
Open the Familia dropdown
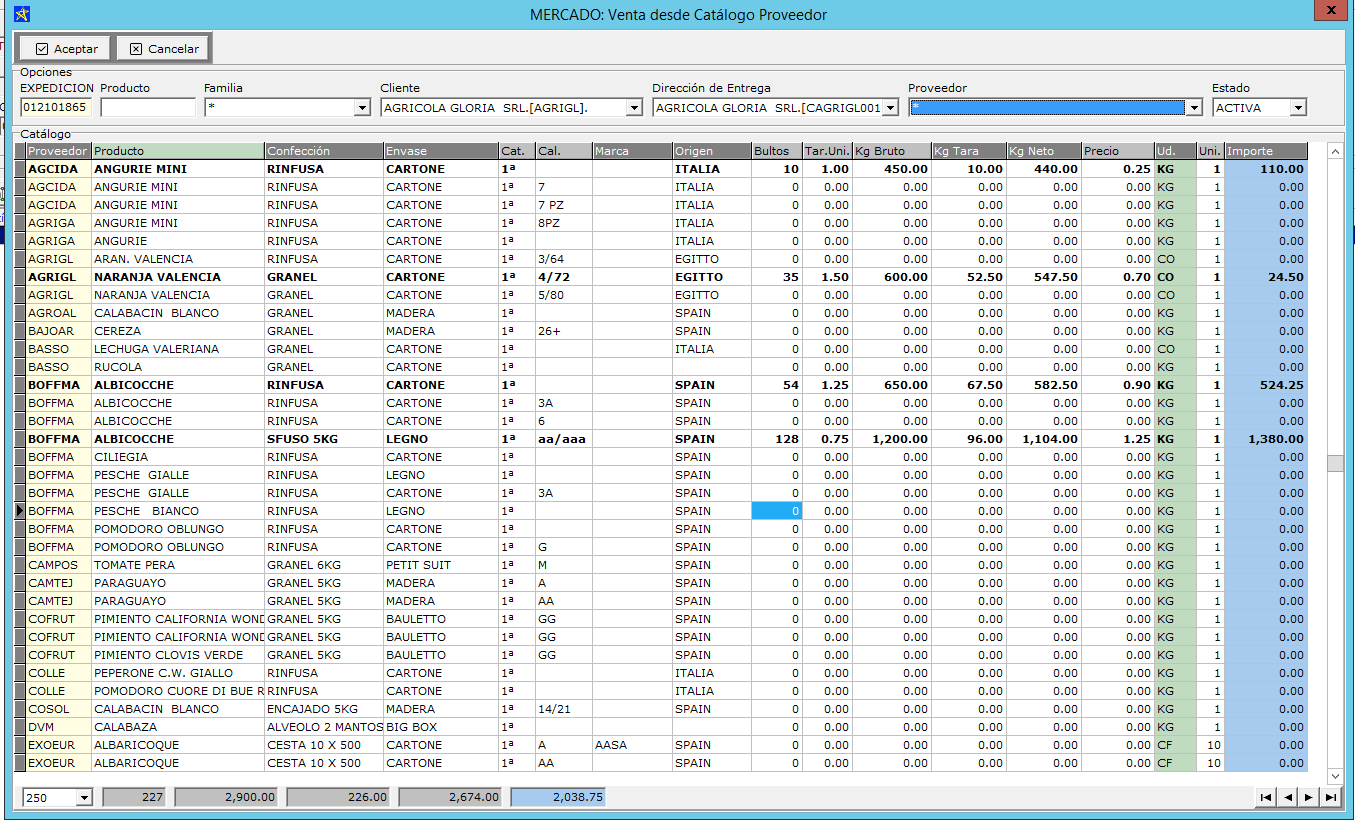pos(362,108)
